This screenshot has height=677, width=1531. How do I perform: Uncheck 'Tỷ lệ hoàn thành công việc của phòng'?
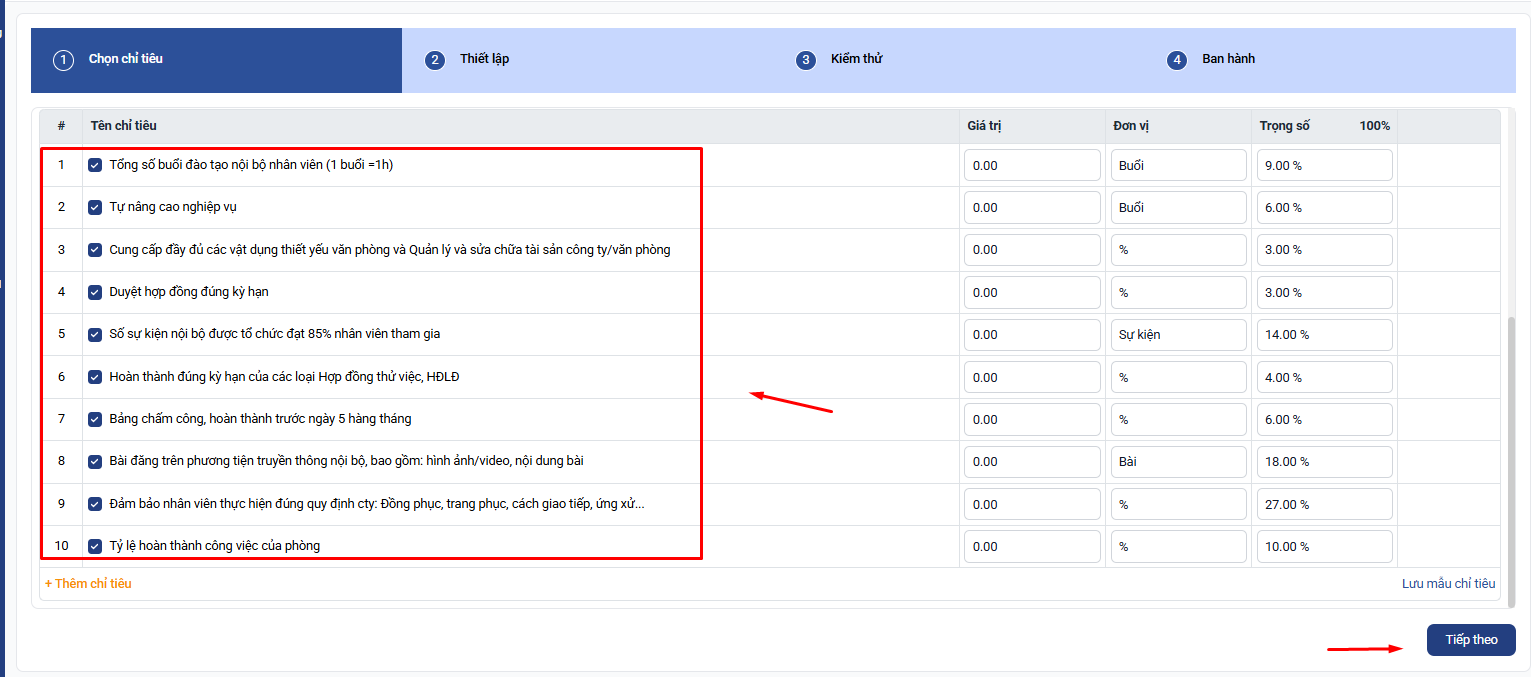click(95, 546)
